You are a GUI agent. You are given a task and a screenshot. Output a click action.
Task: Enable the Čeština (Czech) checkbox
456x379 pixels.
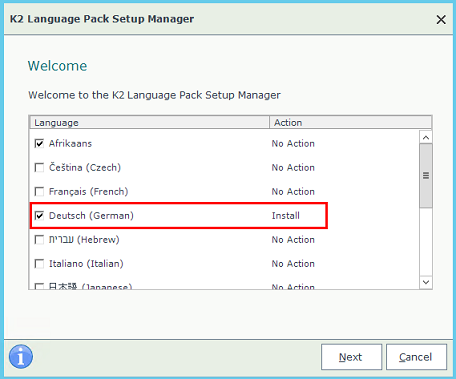(x=39, y=167)
